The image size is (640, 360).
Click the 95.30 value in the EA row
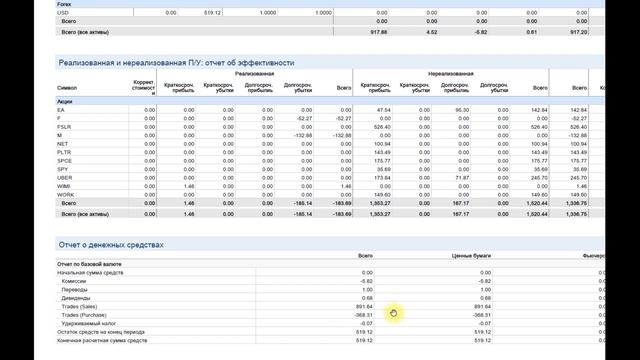462,110
